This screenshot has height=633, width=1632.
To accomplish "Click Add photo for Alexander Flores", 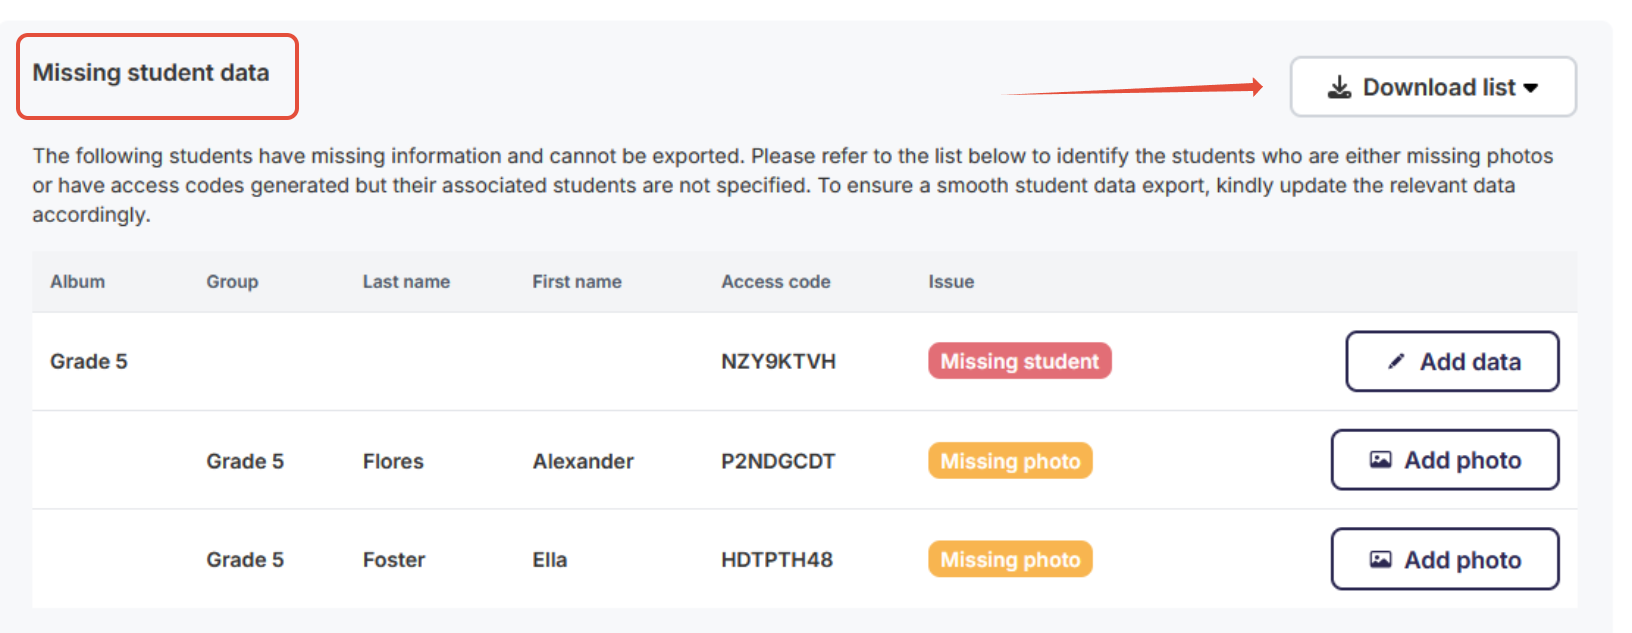I will click(1444, 460).
